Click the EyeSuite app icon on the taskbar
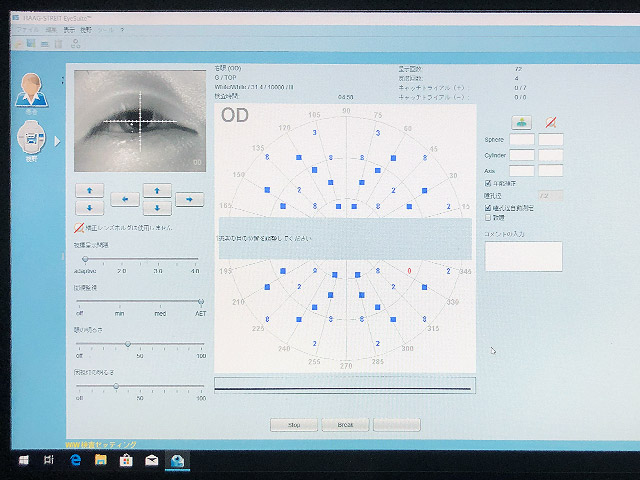This screenshot has width=640, height=480. (177, 461)
